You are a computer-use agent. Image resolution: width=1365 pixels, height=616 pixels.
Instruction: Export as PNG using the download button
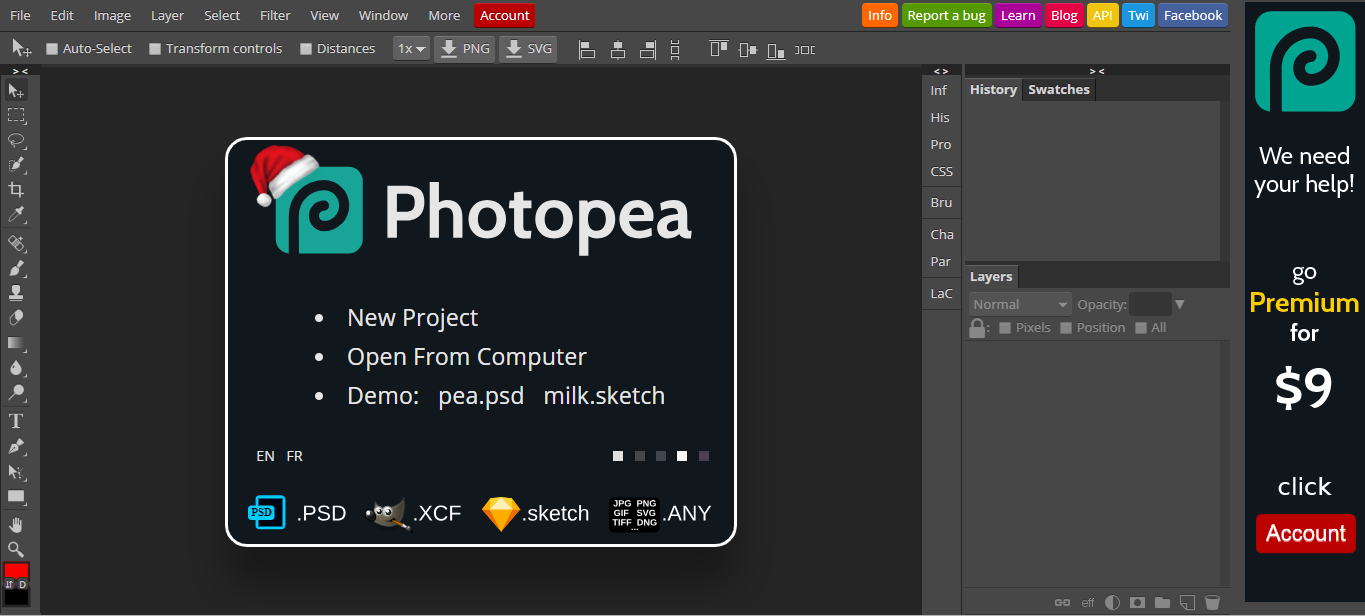(465, 48)
